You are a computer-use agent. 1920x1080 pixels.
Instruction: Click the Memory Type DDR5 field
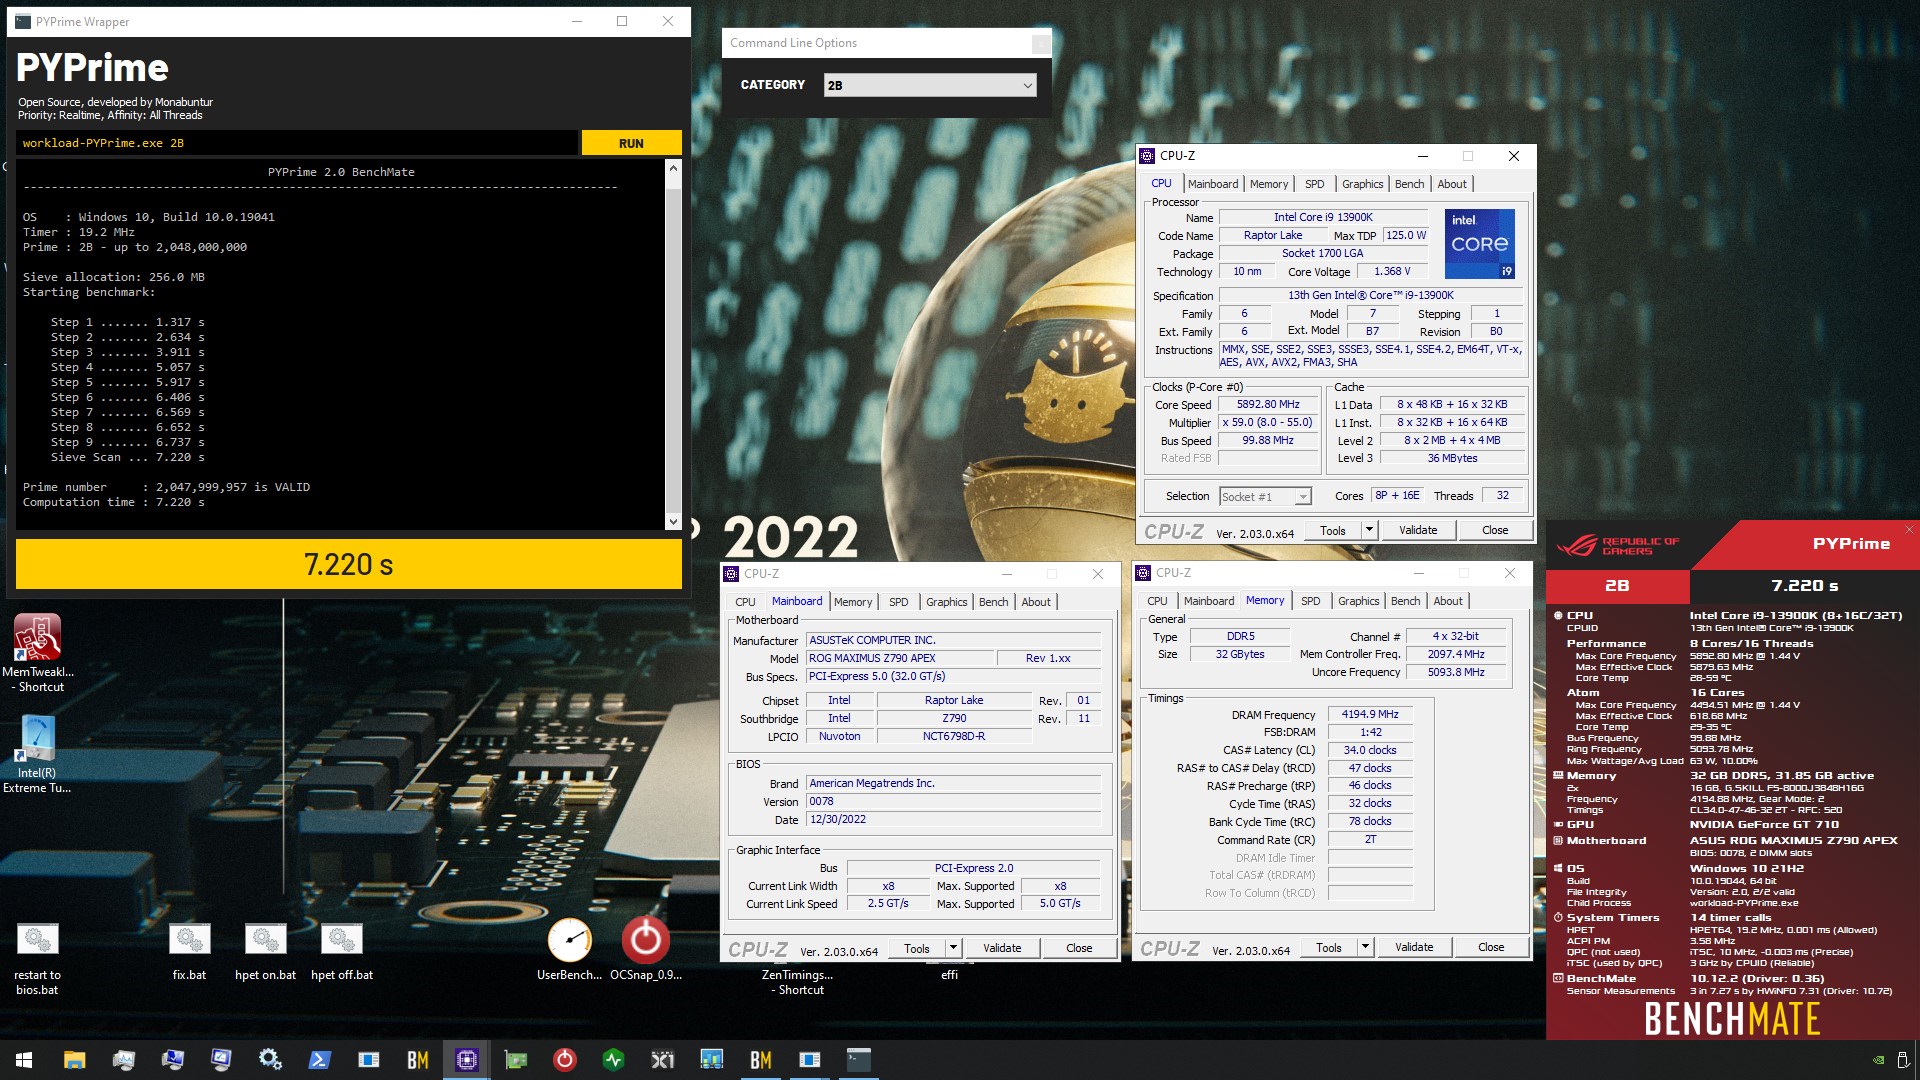[1240, 636]
